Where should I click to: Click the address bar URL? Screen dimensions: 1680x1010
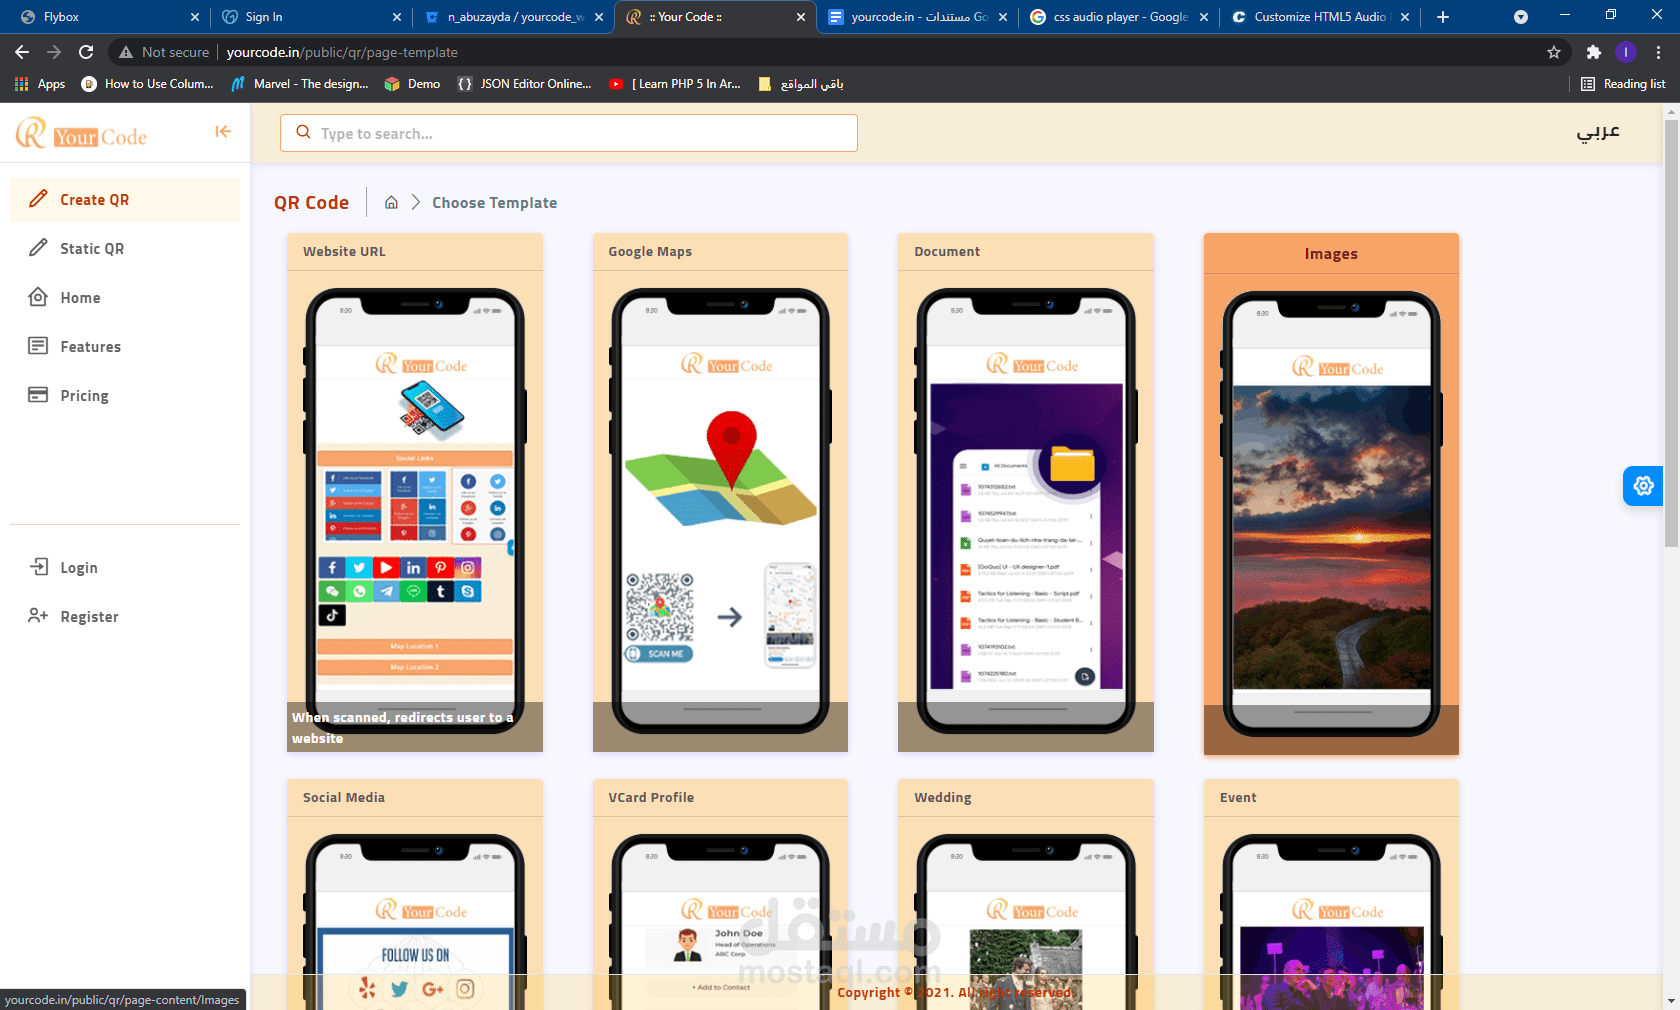[342, 52]
